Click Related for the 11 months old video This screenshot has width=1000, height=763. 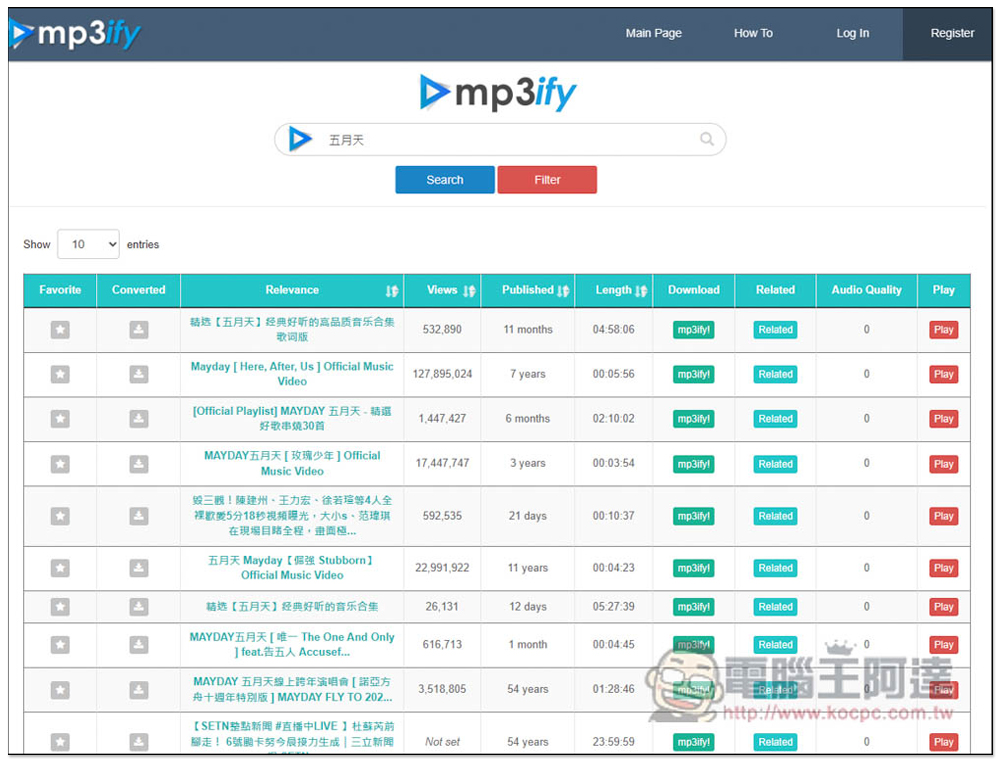click(x=775, y=330)
